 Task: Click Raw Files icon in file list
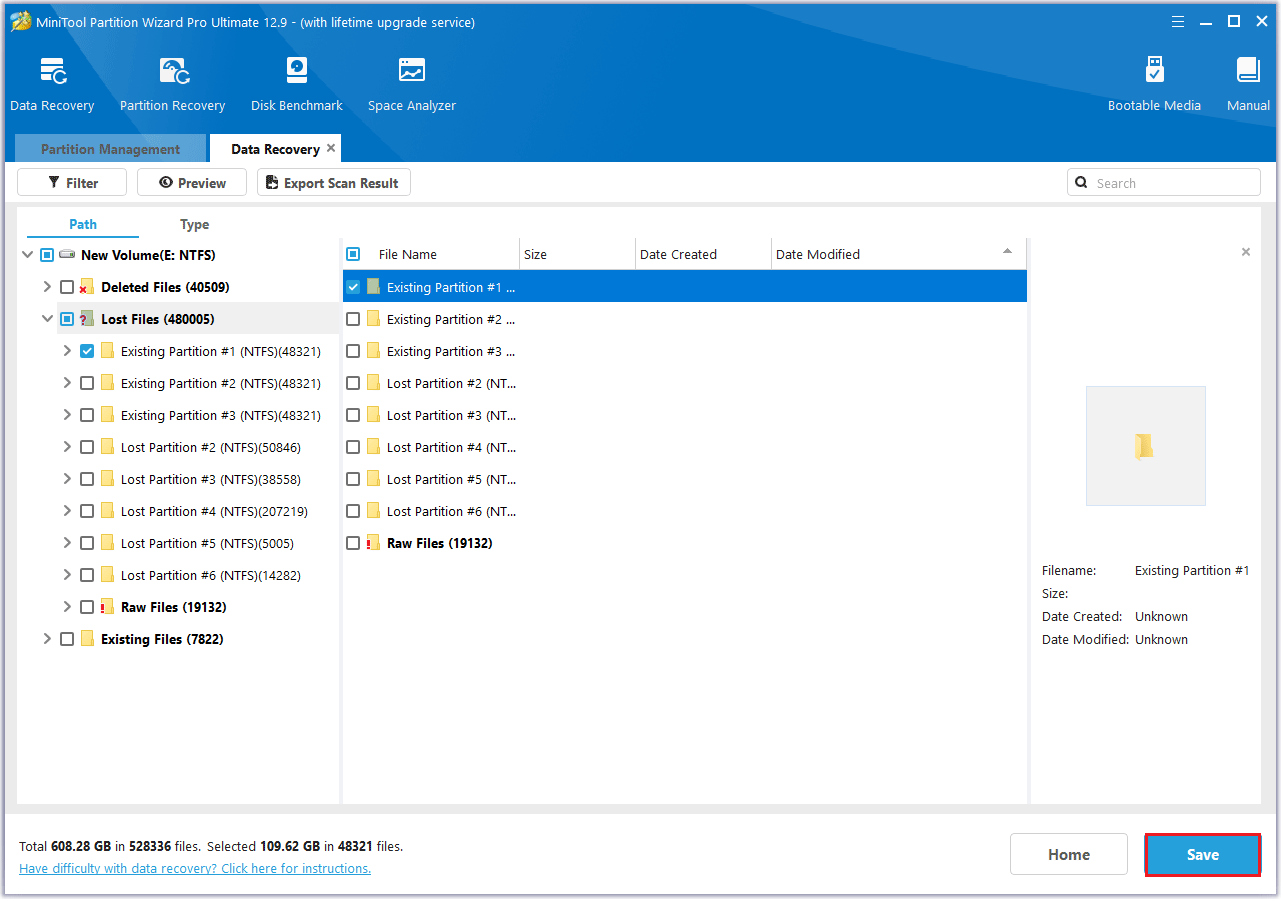coord(374,543)
